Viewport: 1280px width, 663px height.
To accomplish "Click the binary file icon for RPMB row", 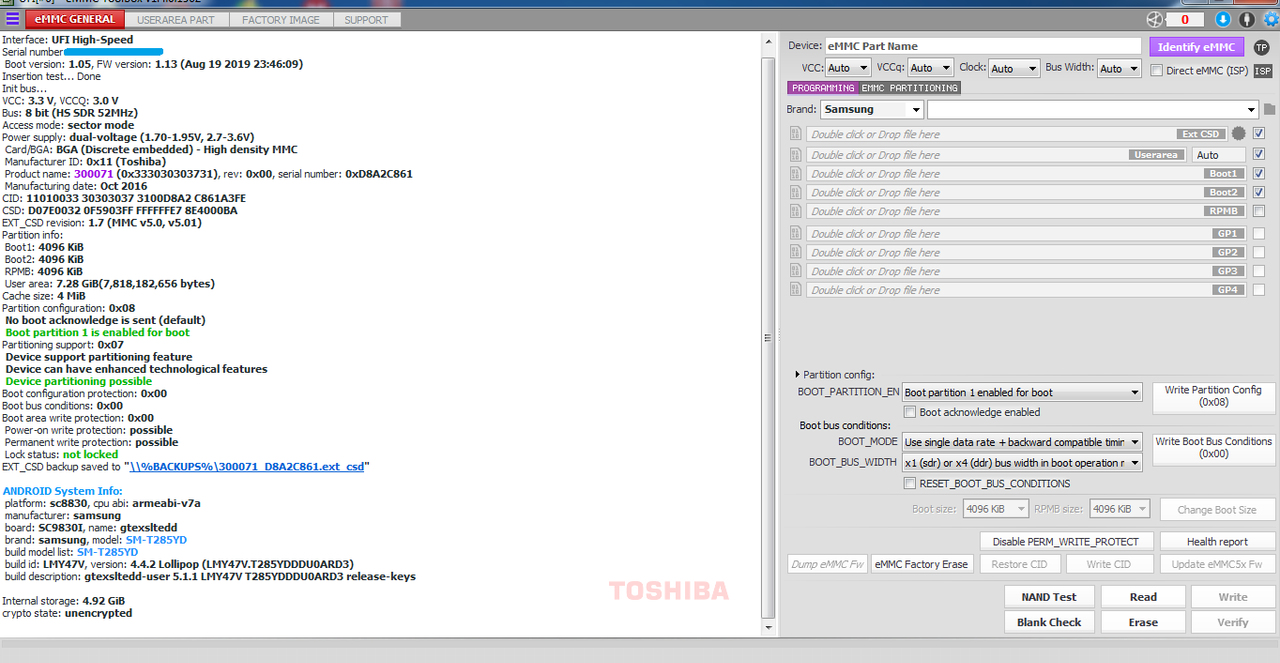I will point(796,211).
